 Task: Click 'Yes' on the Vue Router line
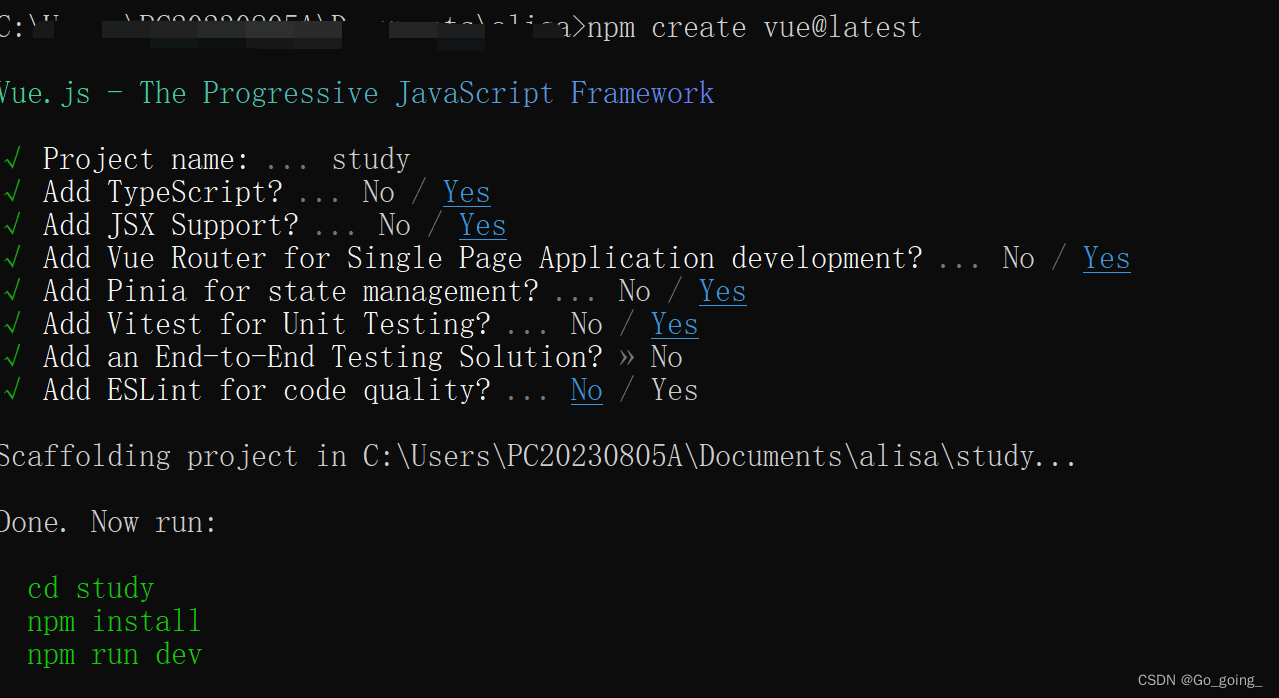[x=1107, y=258]
